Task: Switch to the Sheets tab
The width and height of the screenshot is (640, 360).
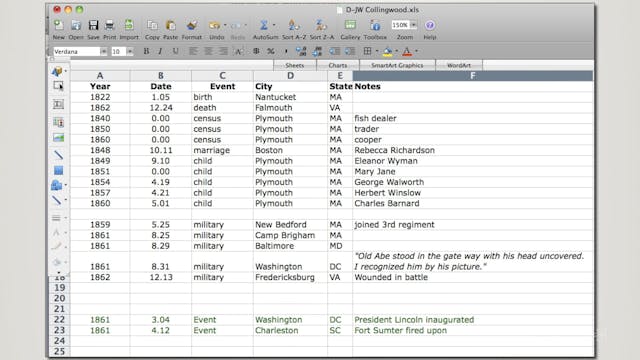Action: click(x=294, y=65)
